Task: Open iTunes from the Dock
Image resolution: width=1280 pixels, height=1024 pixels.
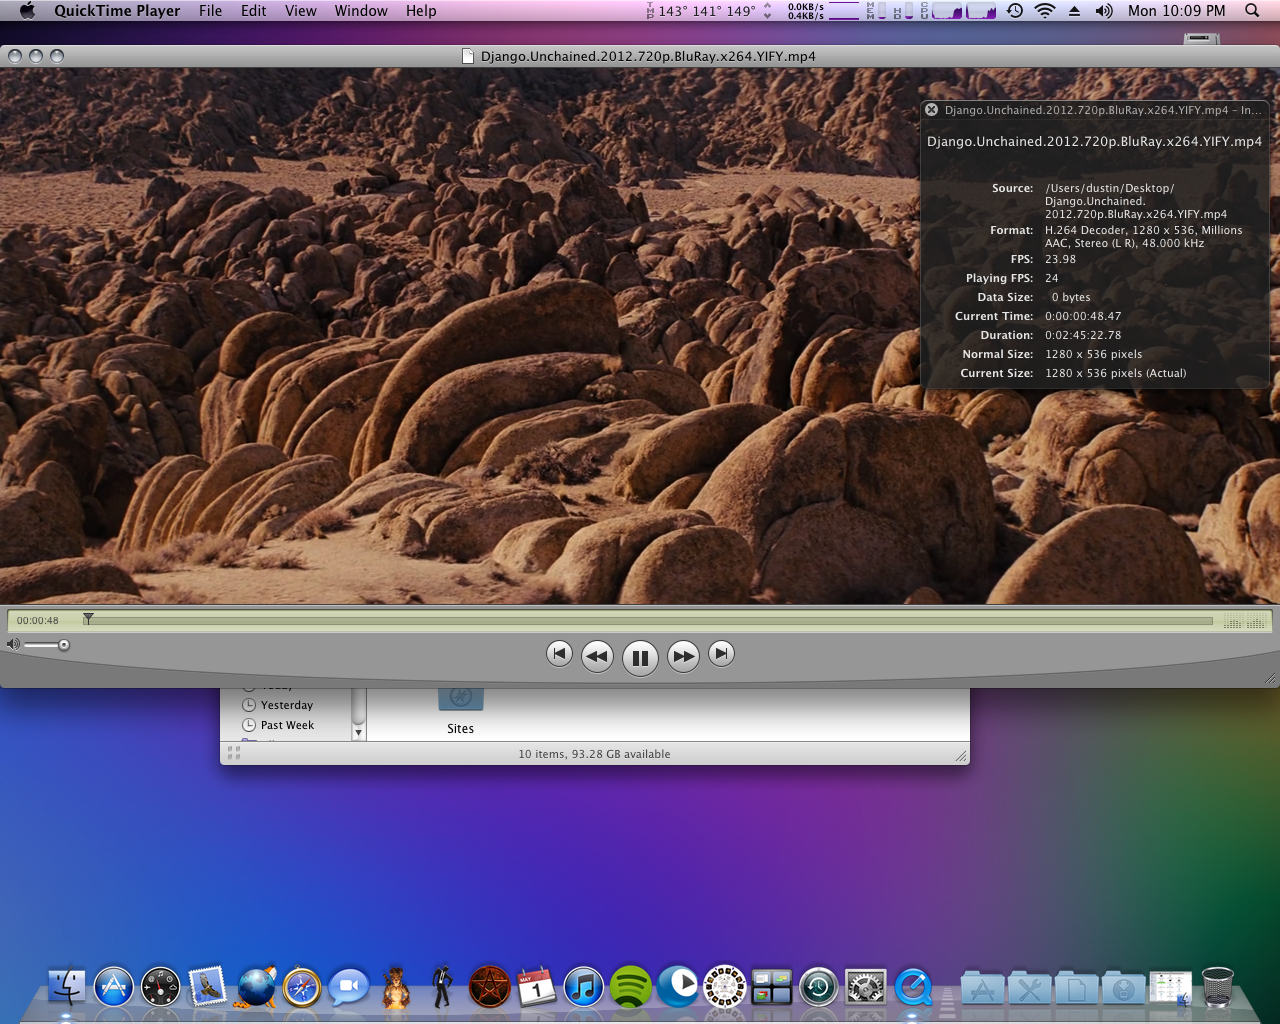Action: tap(584, 988)
